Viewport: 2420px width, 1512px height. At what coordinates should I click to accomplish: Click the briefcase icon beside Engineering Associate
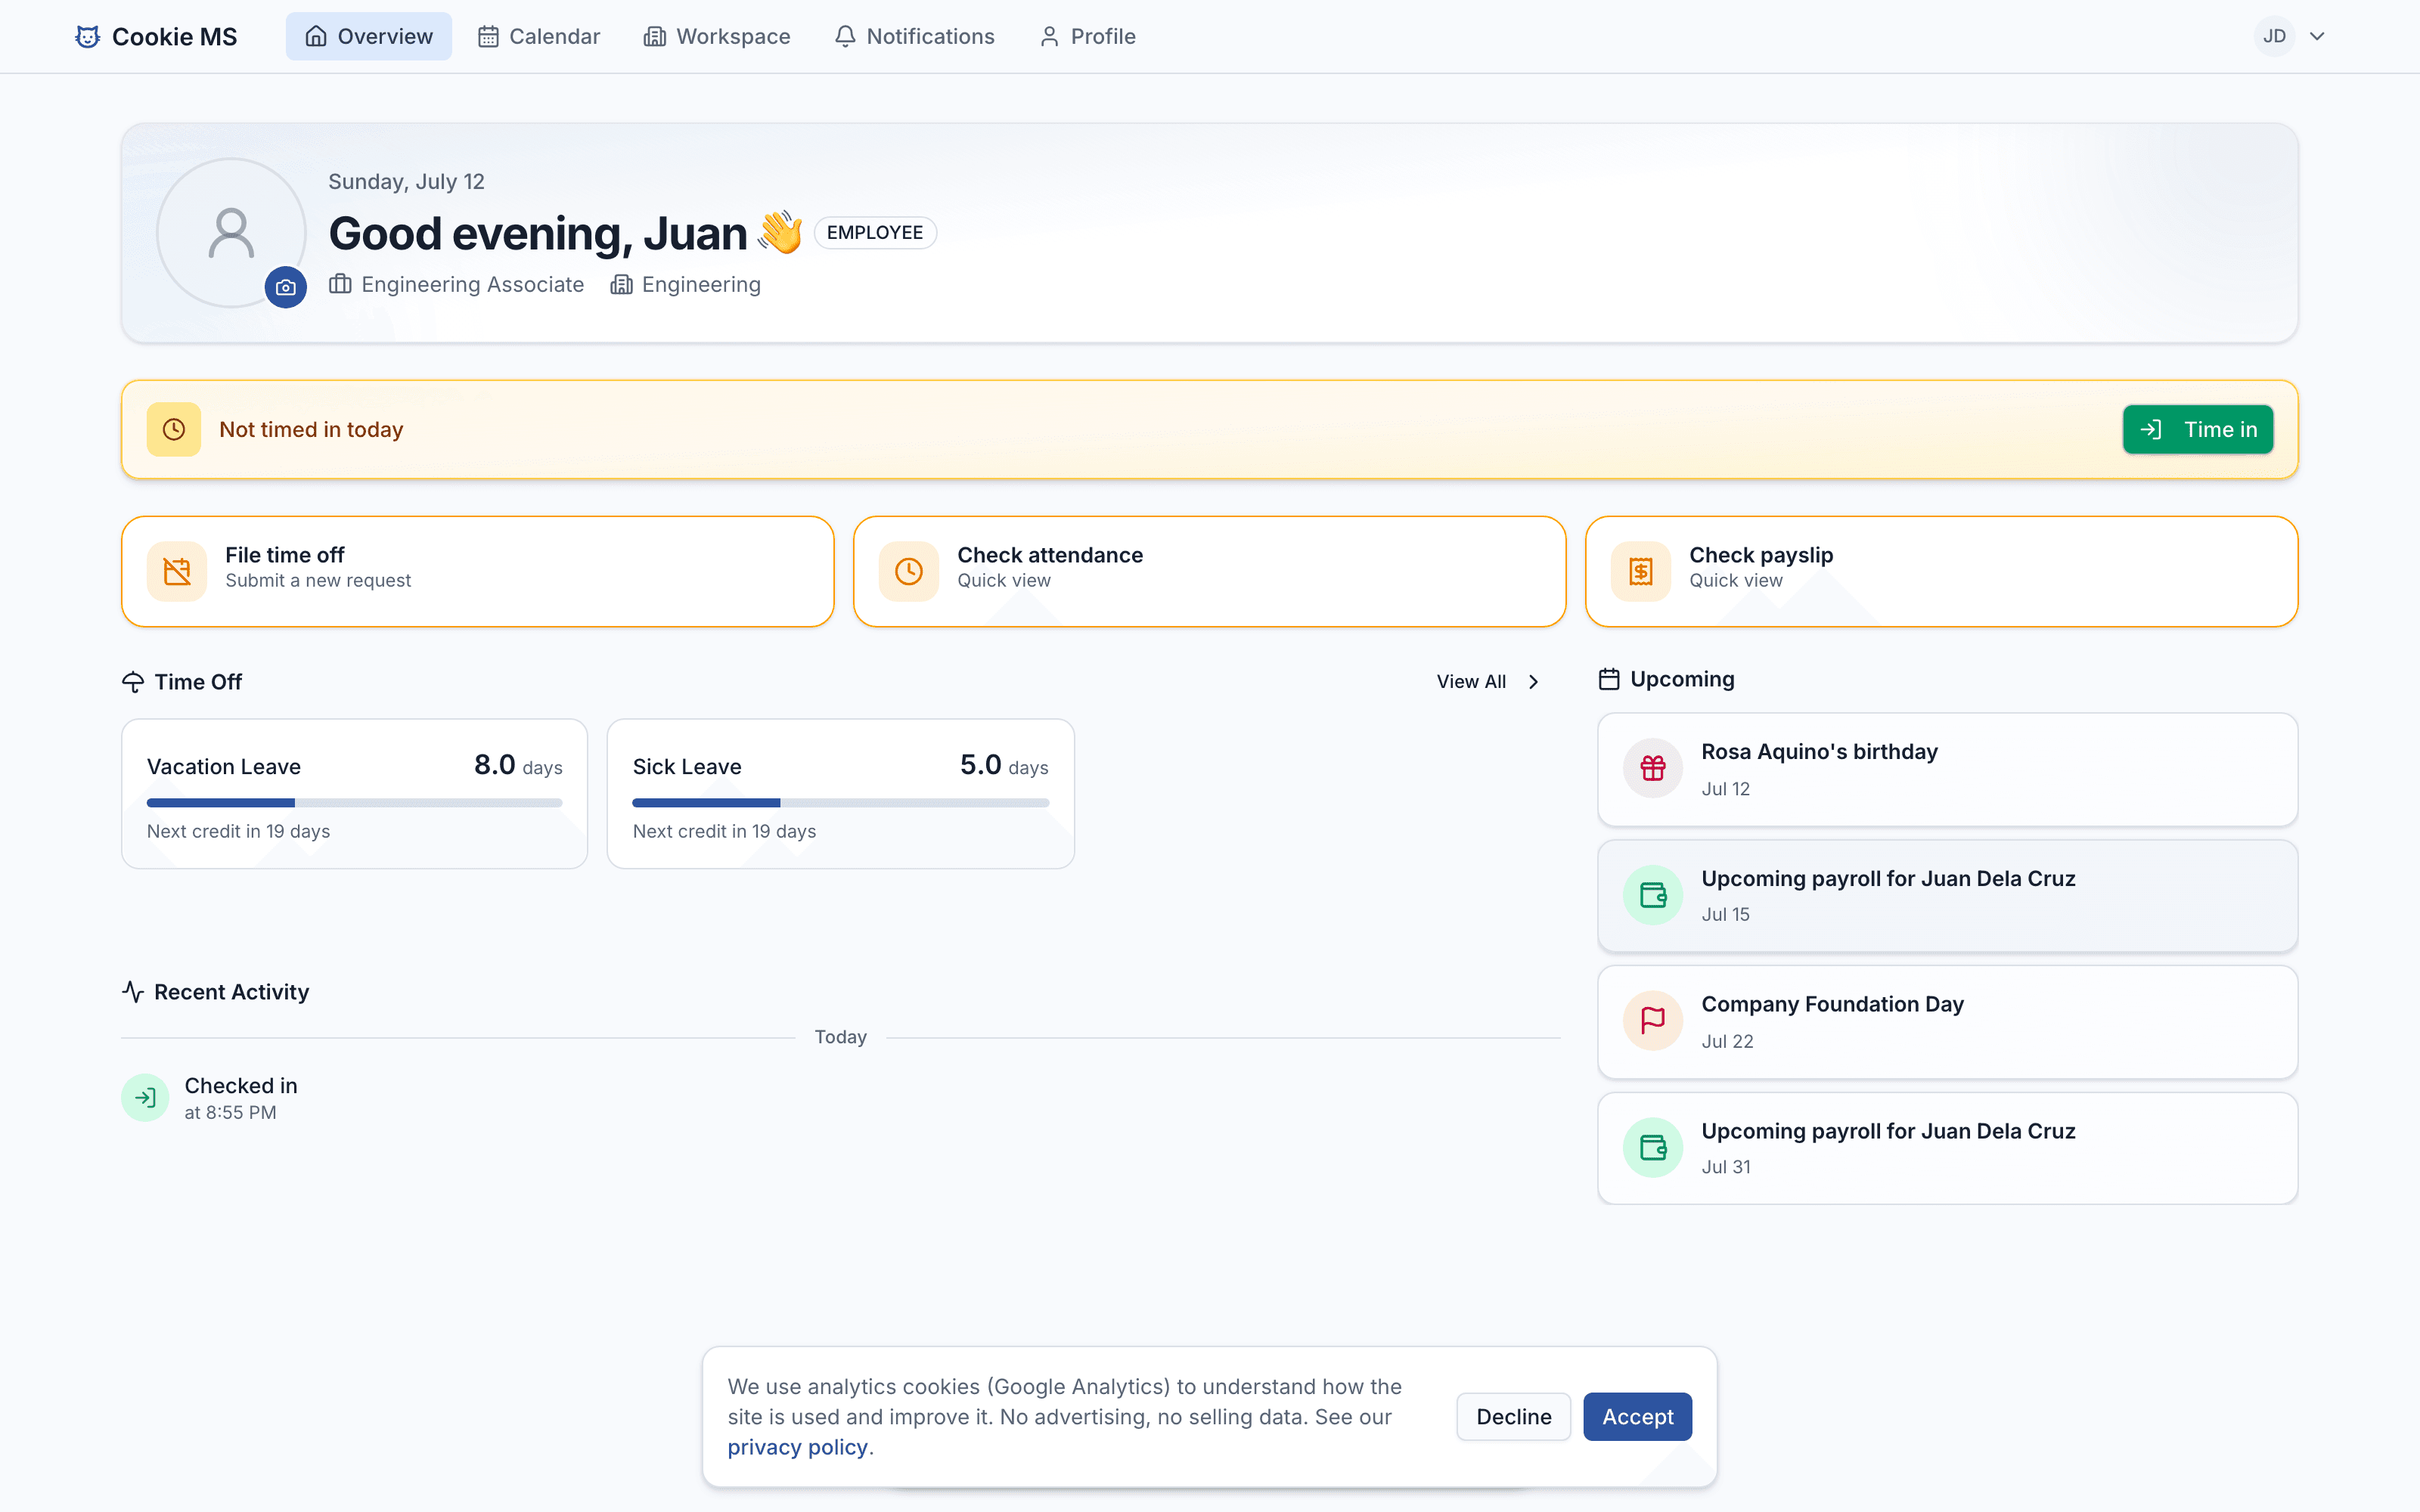point(340,285)
